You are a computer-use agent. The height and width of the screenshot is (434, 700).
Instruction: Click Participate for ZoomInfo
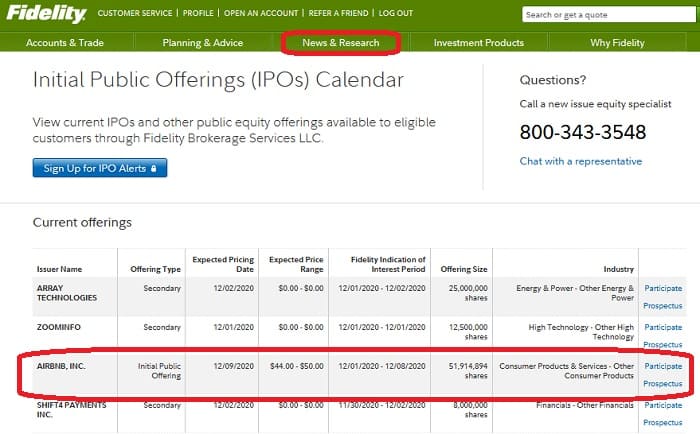coord(663,327)
